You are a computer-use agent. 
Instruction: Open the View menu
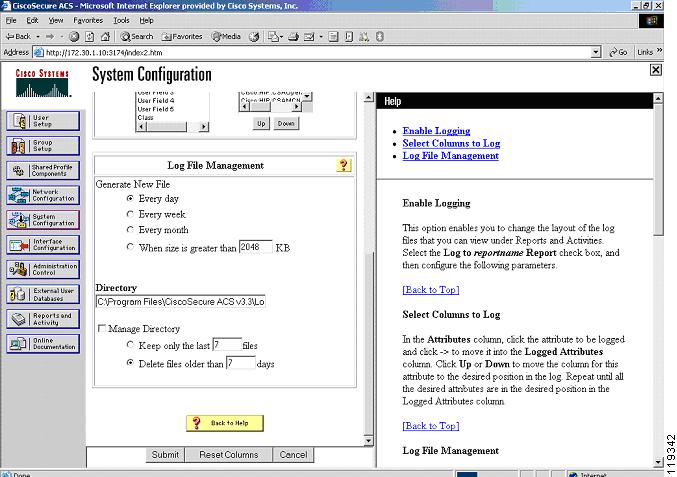pos(56,20)
